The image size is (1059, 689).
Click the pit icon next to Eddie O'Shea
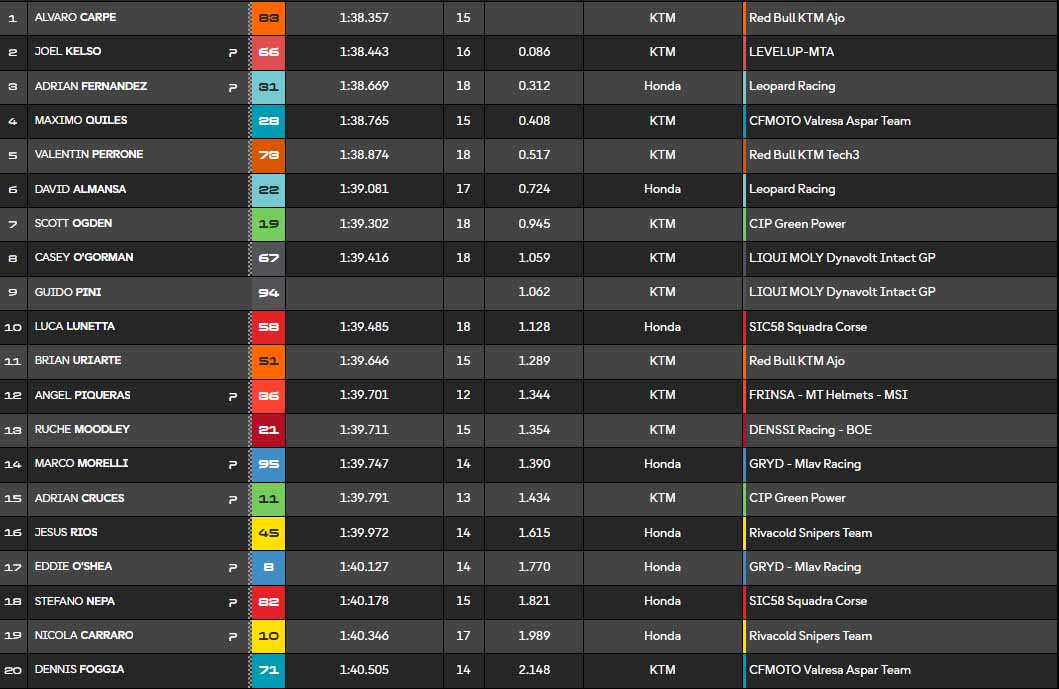pyautogui.click(x=233, y=568)
